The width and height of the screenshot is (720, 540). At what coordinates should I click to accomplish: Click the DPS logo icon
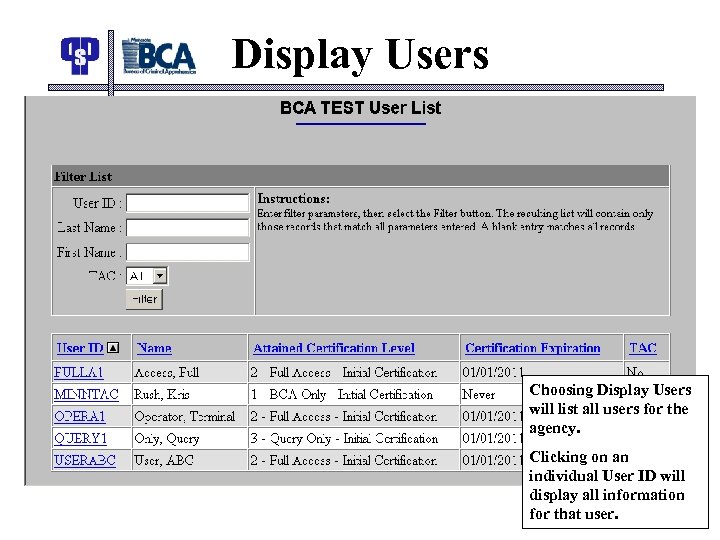click(x=80, y=55)
